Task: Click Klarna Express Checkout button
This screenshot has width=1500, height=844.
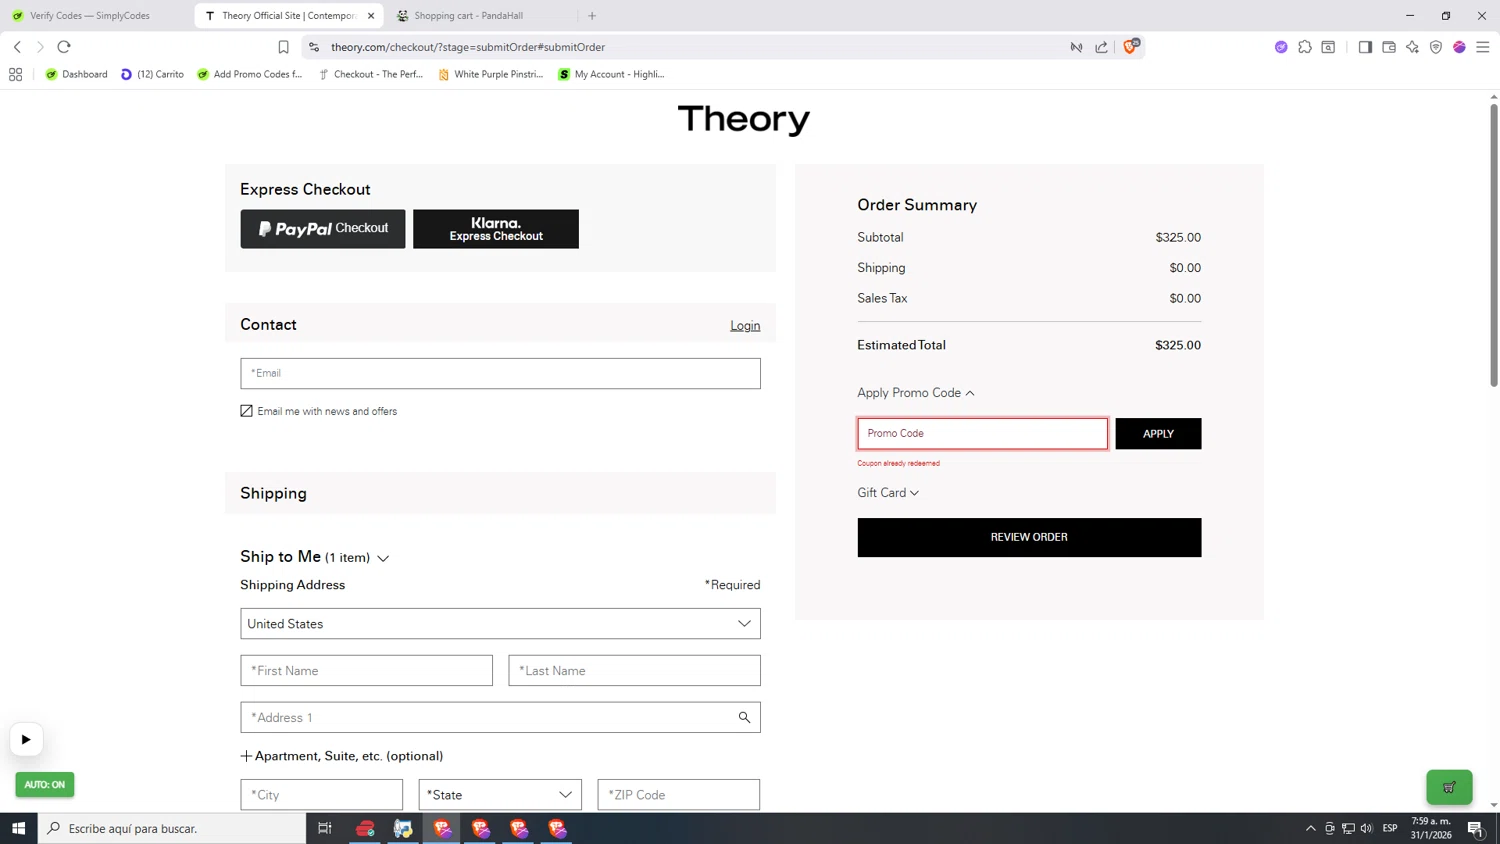Action: tap(496, 229)
